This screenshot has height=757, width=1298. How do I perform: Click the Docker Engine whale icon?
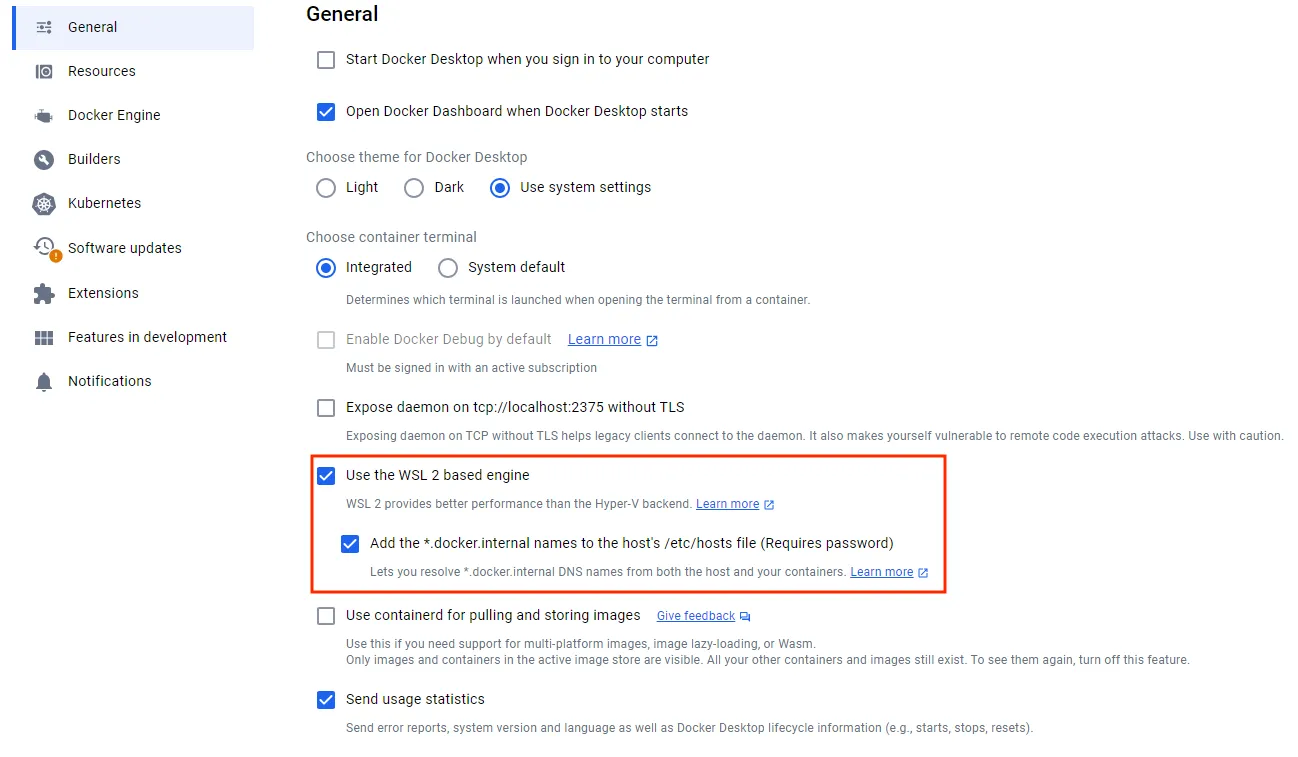[44, 115]
